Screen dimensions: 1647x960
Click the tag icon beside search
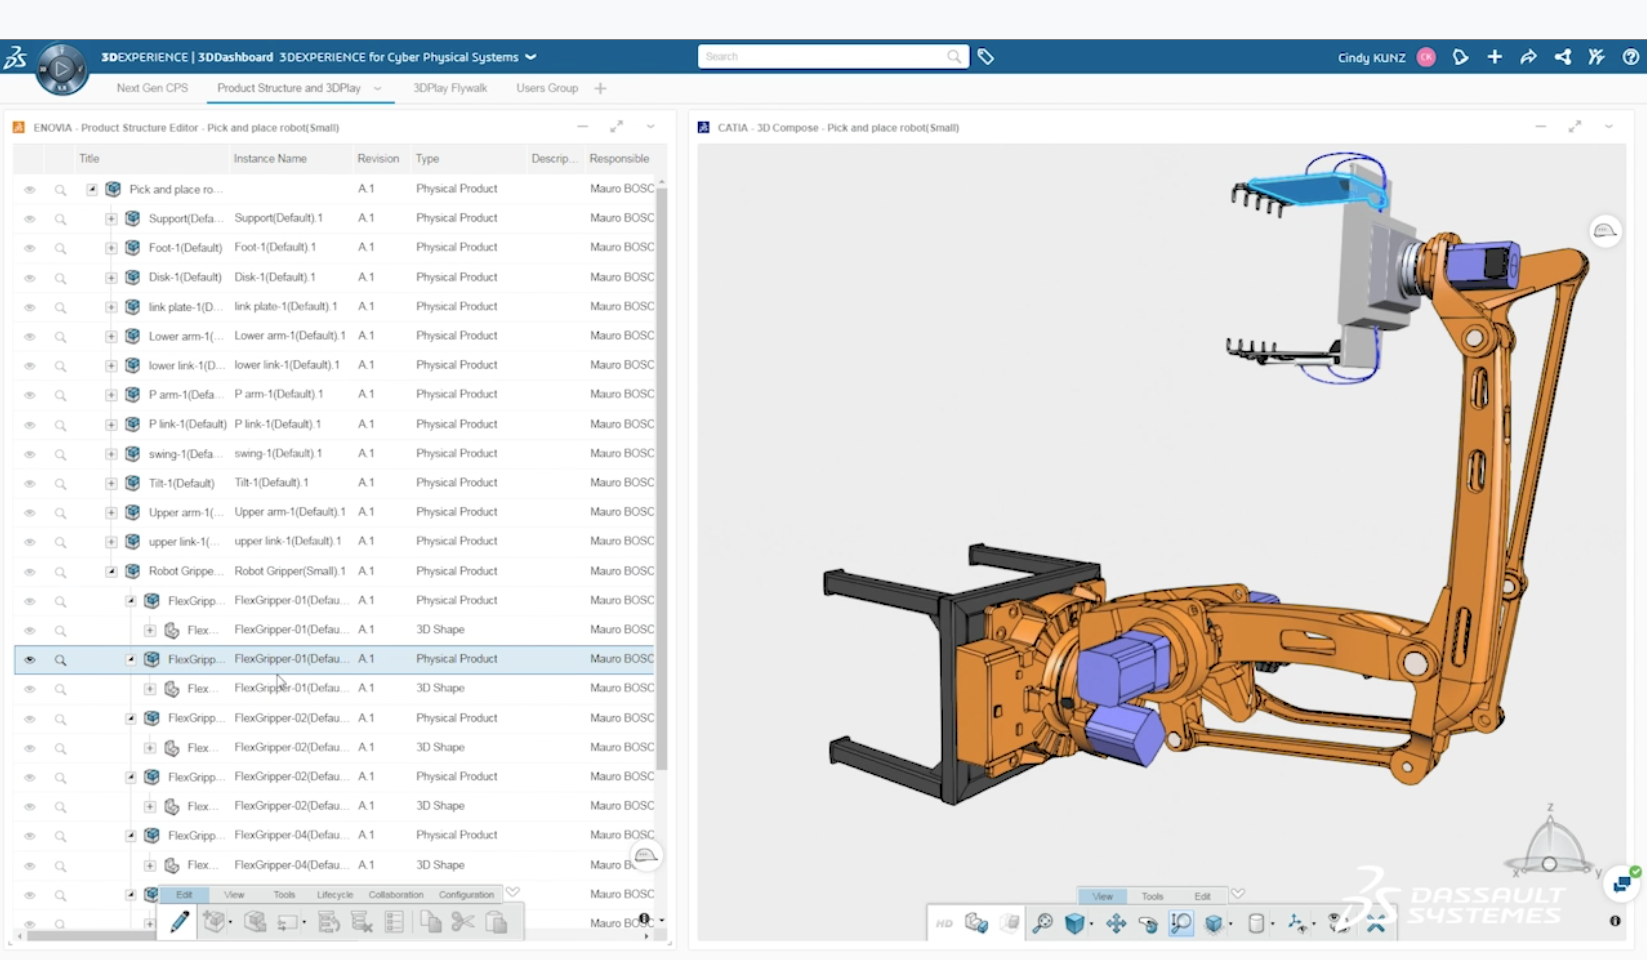pos(986,57)
